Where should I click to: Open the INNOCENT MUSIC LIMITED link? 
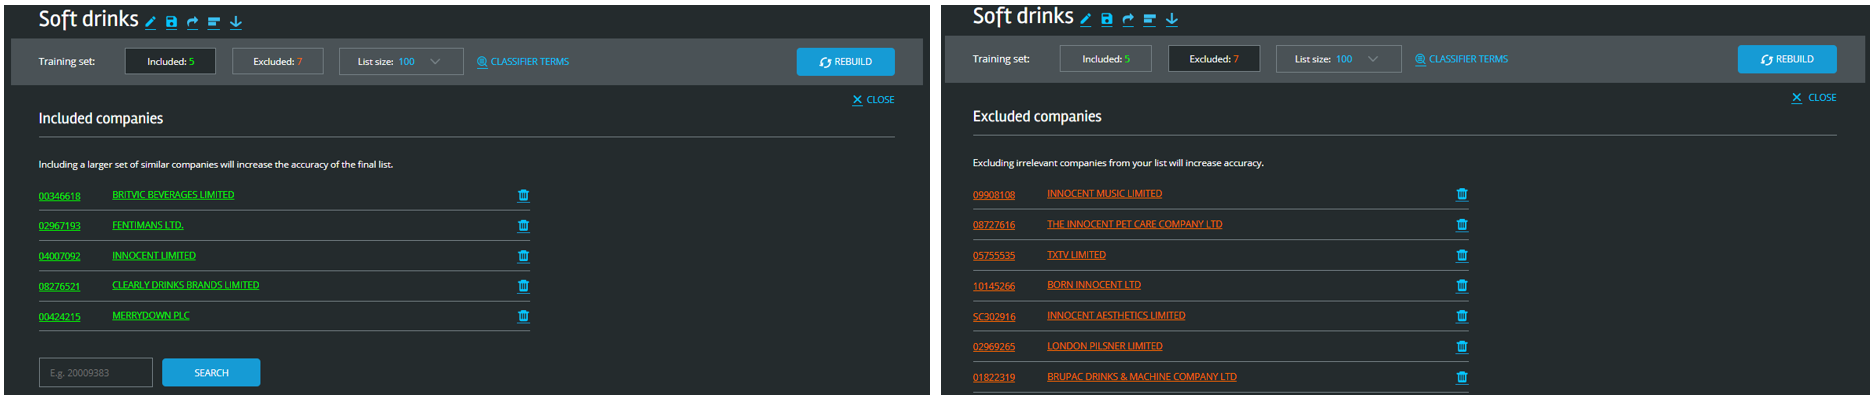pos(1104,194)
